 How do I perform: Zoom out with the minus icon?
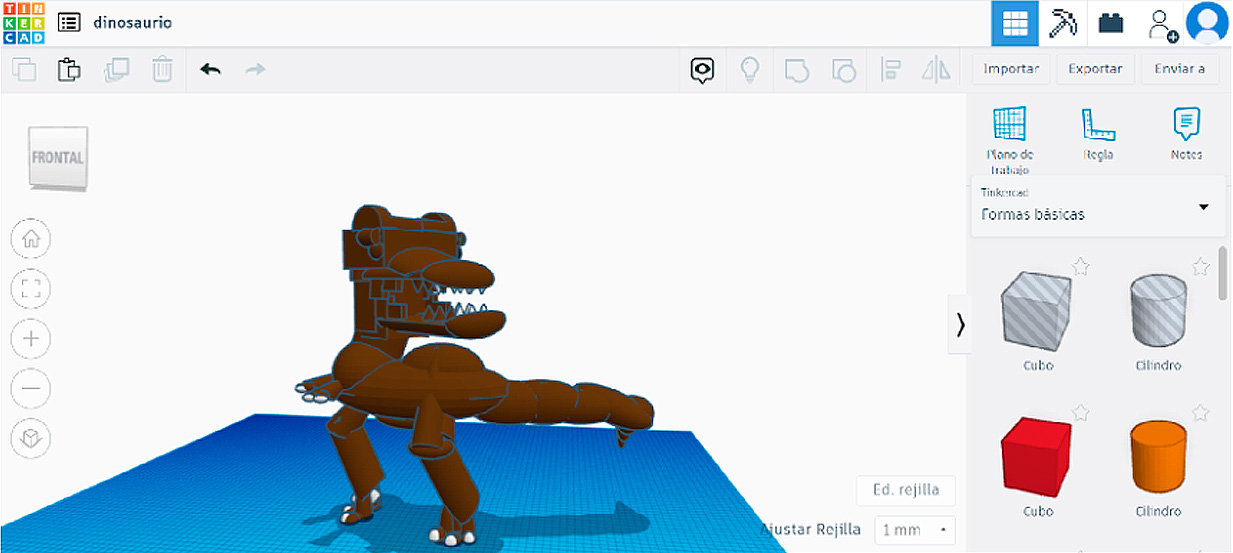[x=31, y=388]
